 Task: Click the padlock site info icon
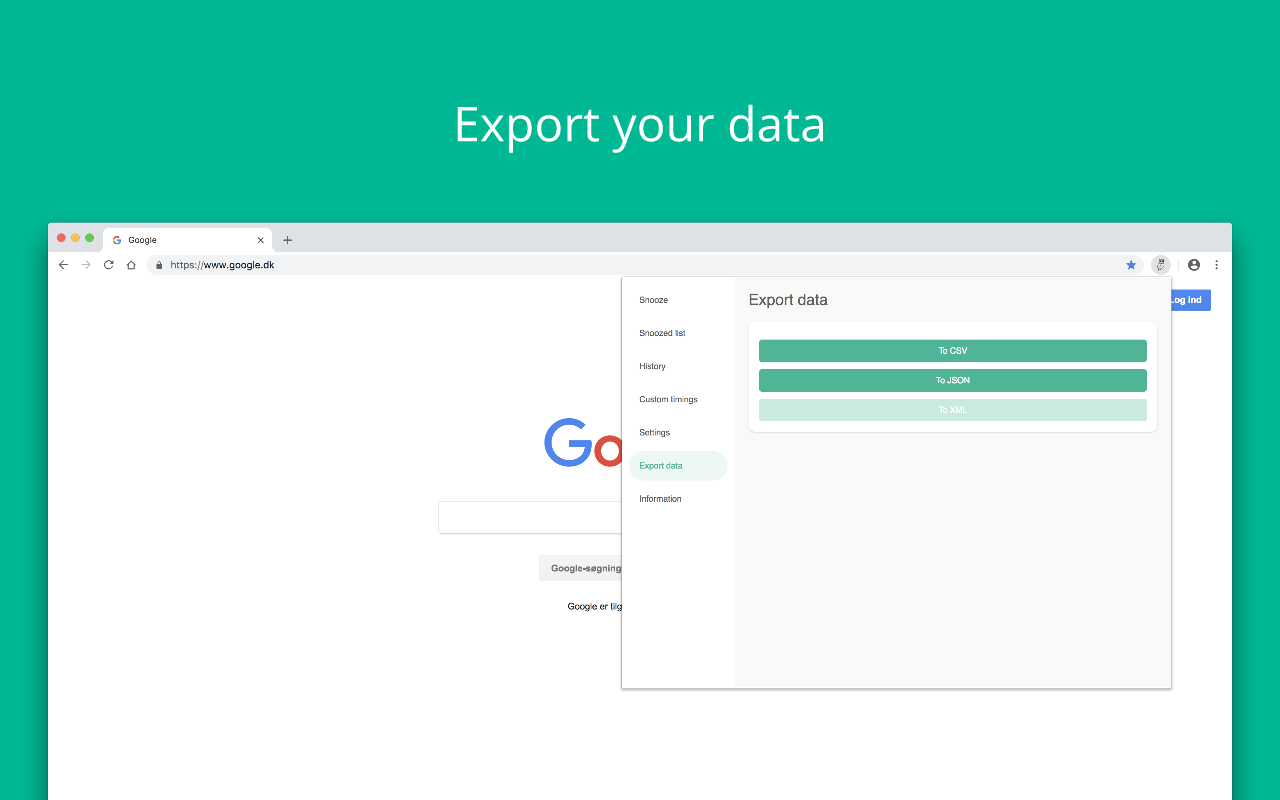(159, 265)
